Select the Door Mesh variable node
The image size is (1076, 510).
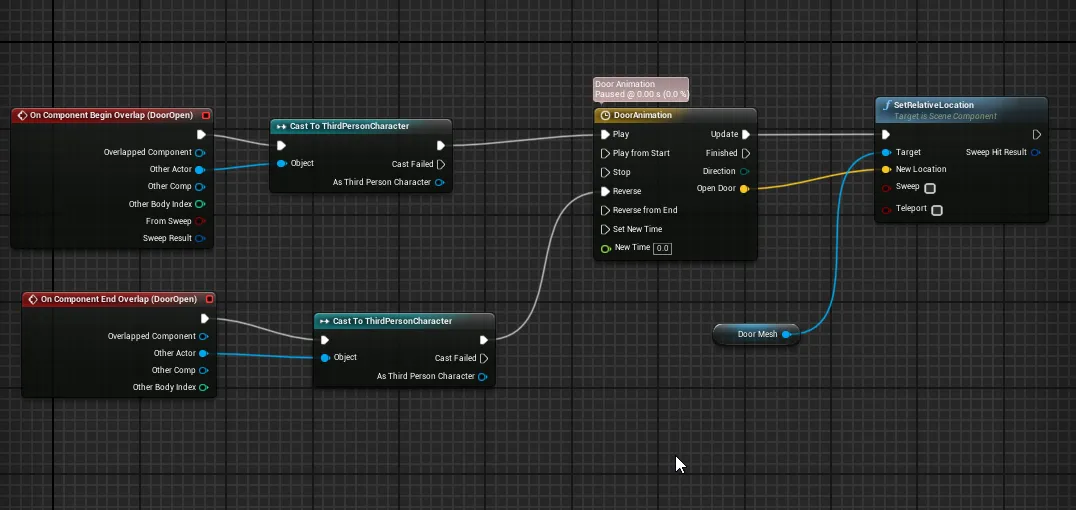757,334
